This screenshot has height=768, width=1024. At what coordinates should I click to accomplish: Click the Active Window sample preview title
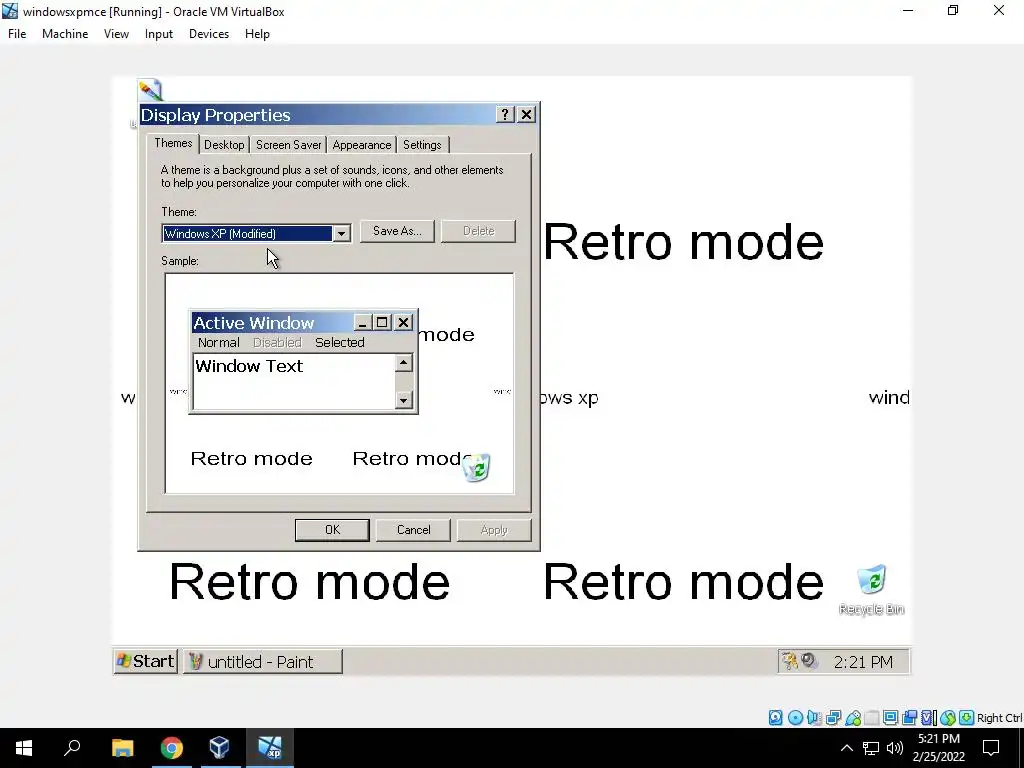coord(254,323)
